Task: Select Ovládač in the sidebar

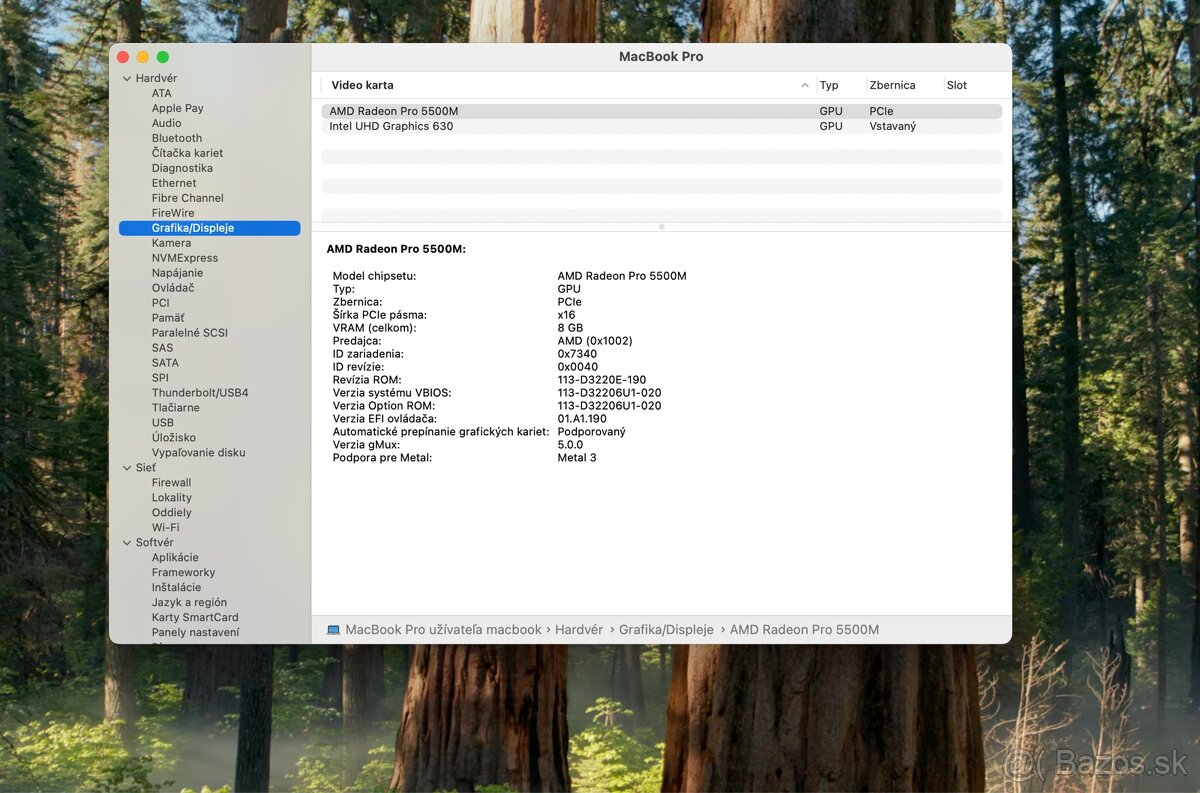Action: (x=173, y=288)
